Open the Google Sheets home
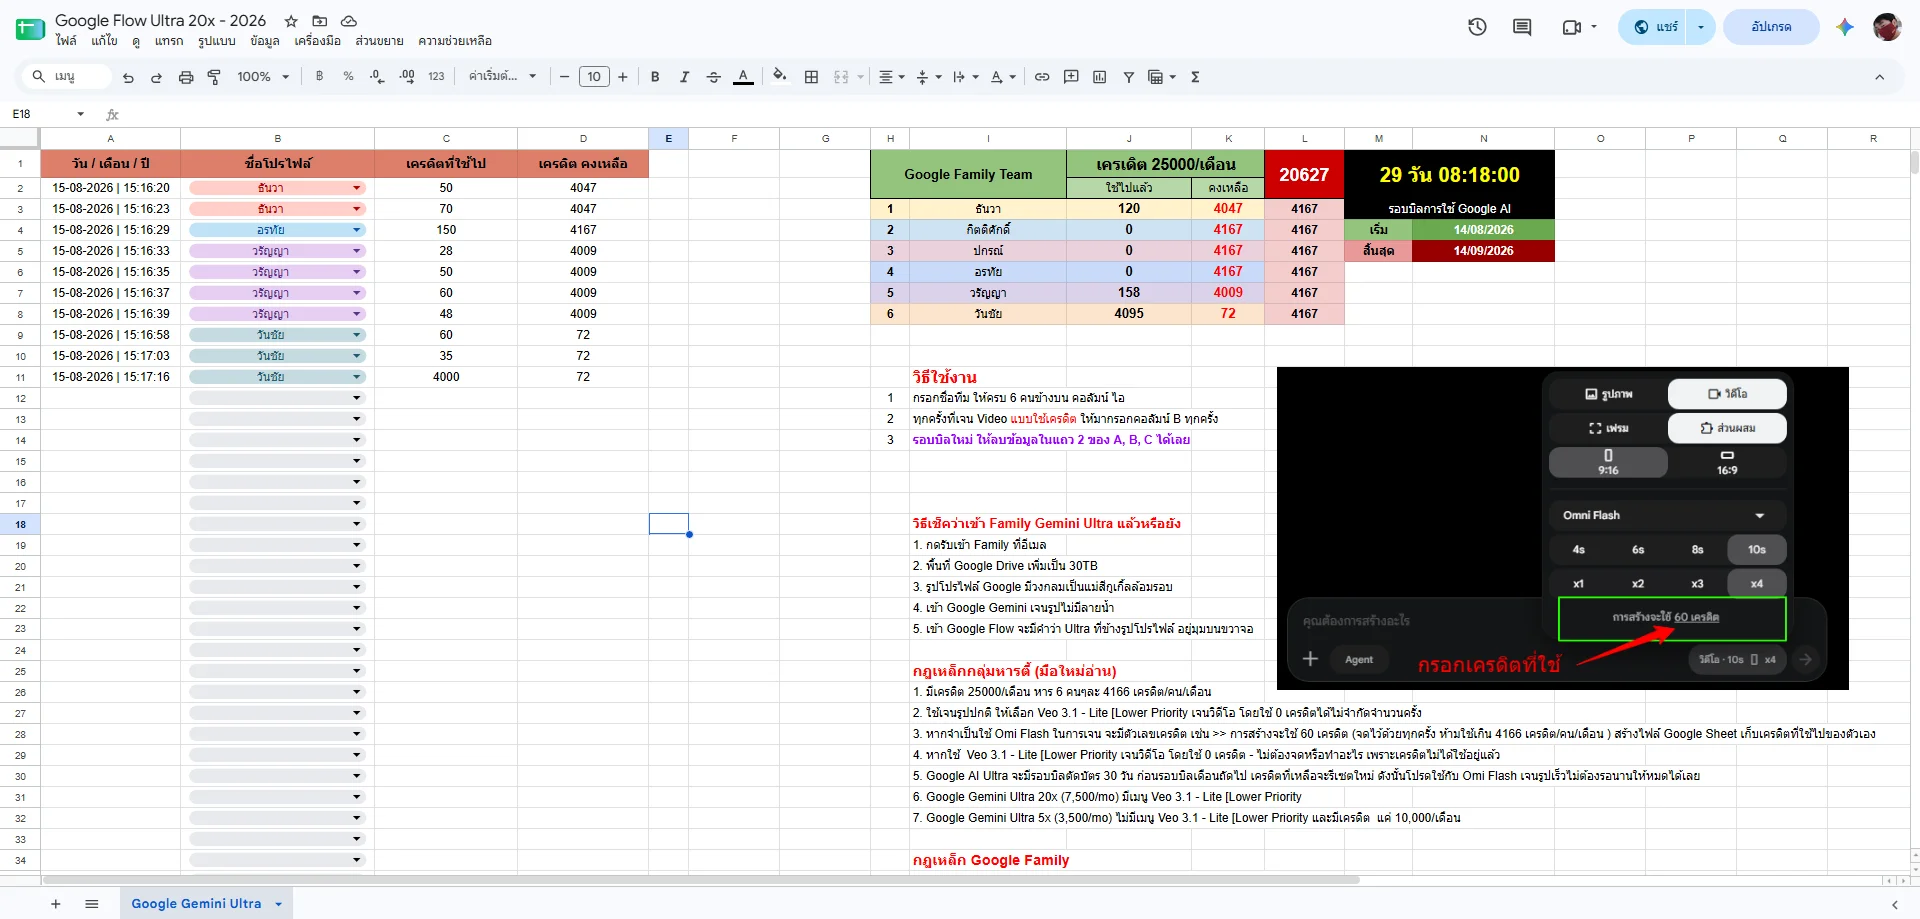1920x919 pixels. pyautogui.click(x=30, y=28)
